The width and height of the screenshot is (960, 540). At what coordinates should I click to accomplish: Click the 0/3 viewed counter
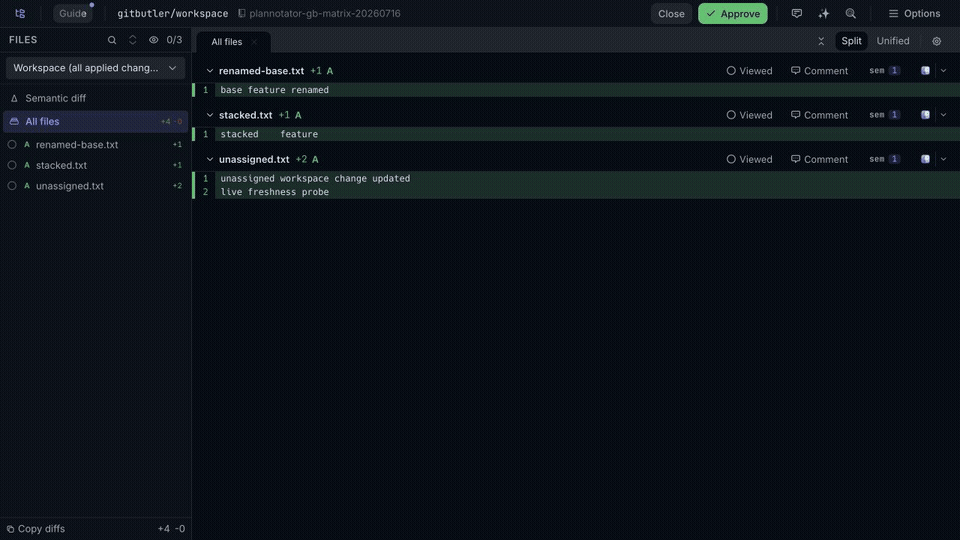[174, 40]
